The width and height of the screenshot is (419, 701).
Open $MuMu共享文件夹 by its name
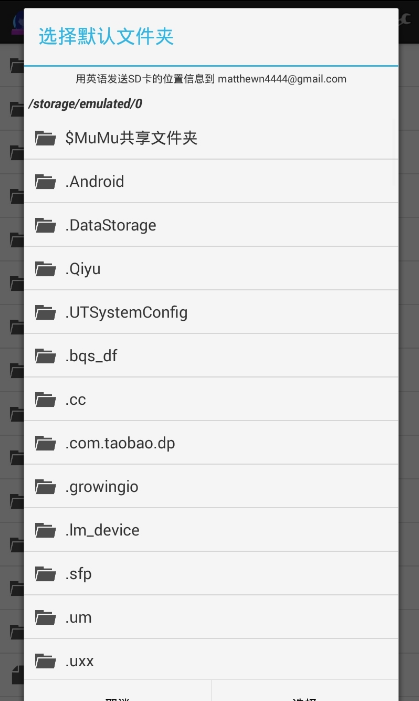[x=131, y=138]
